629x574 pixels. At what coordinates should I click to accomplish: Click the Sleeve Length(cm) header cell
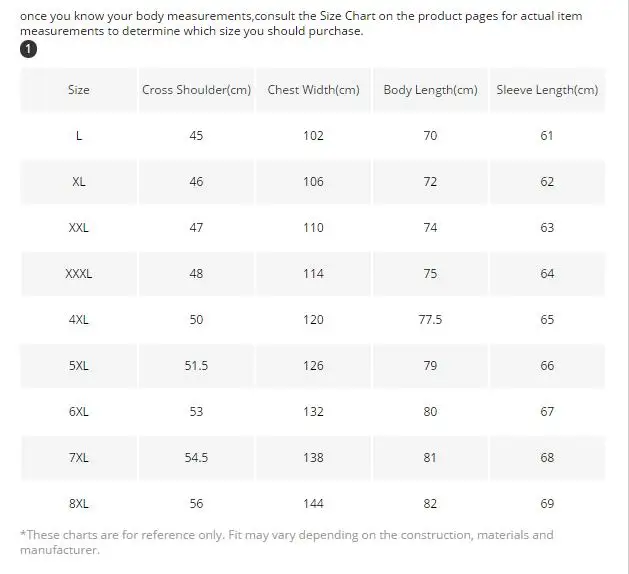tap(547, 90)
